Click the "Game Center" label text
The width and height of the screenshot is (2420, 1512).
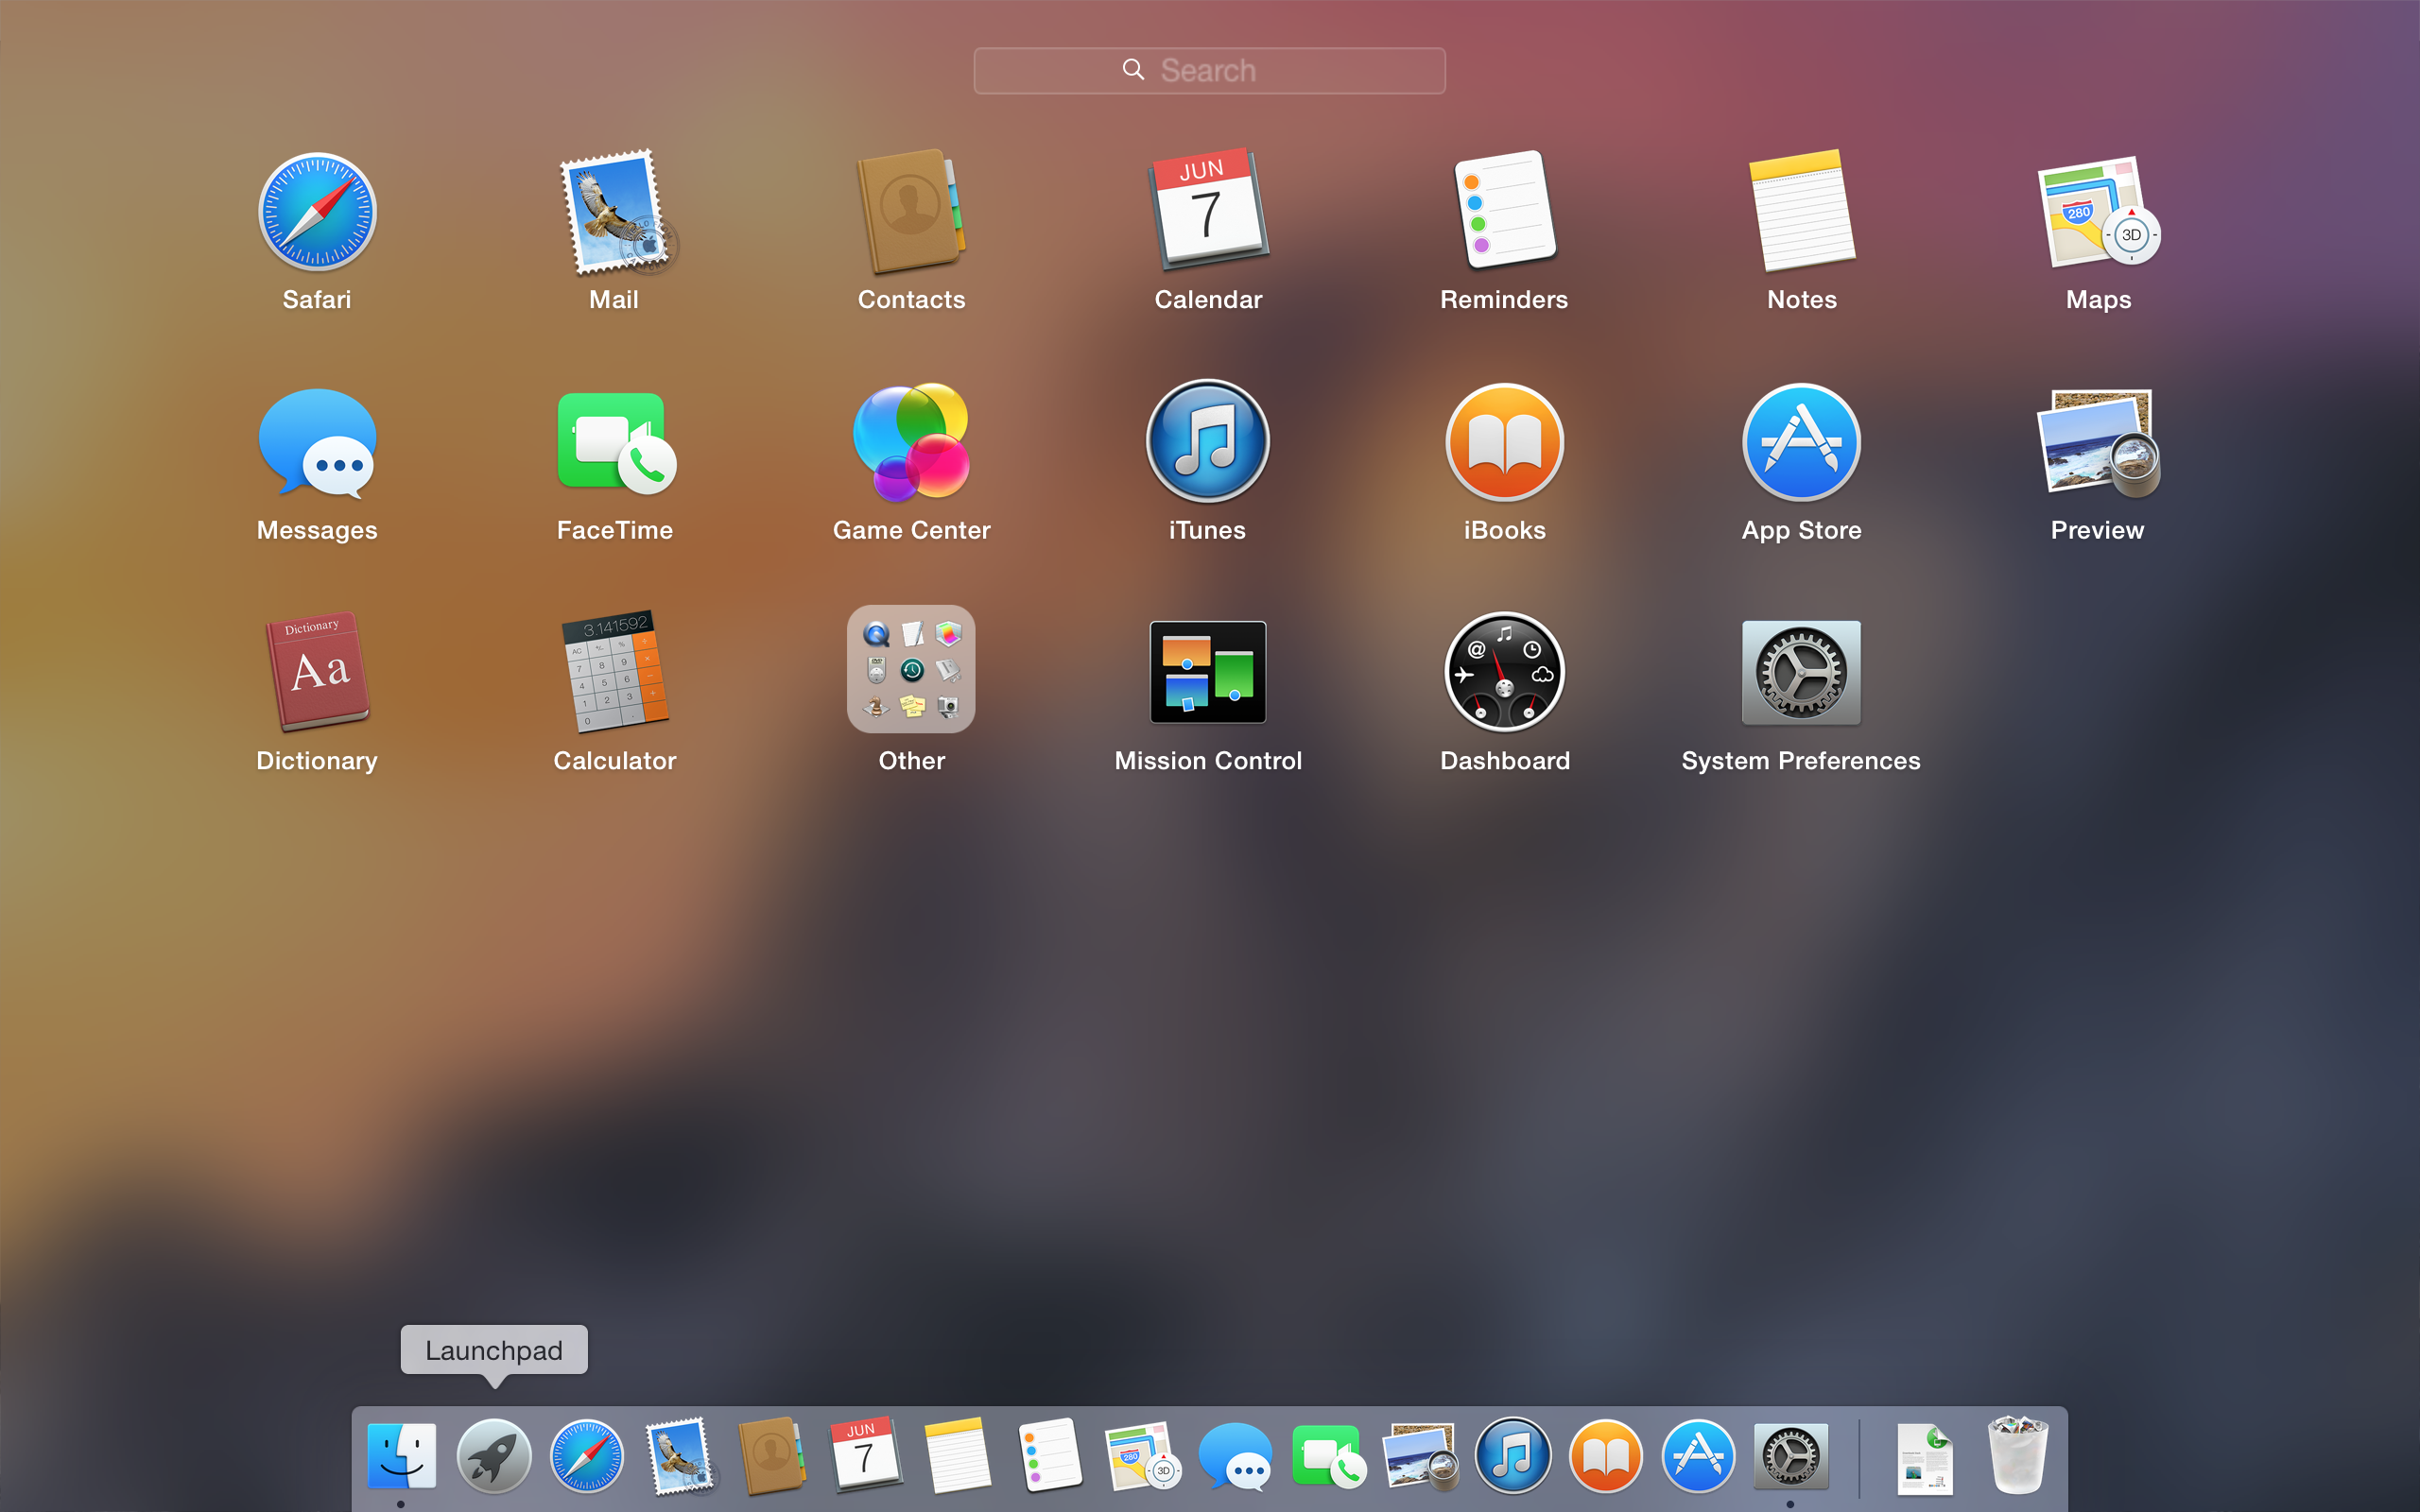pos(911,530)
